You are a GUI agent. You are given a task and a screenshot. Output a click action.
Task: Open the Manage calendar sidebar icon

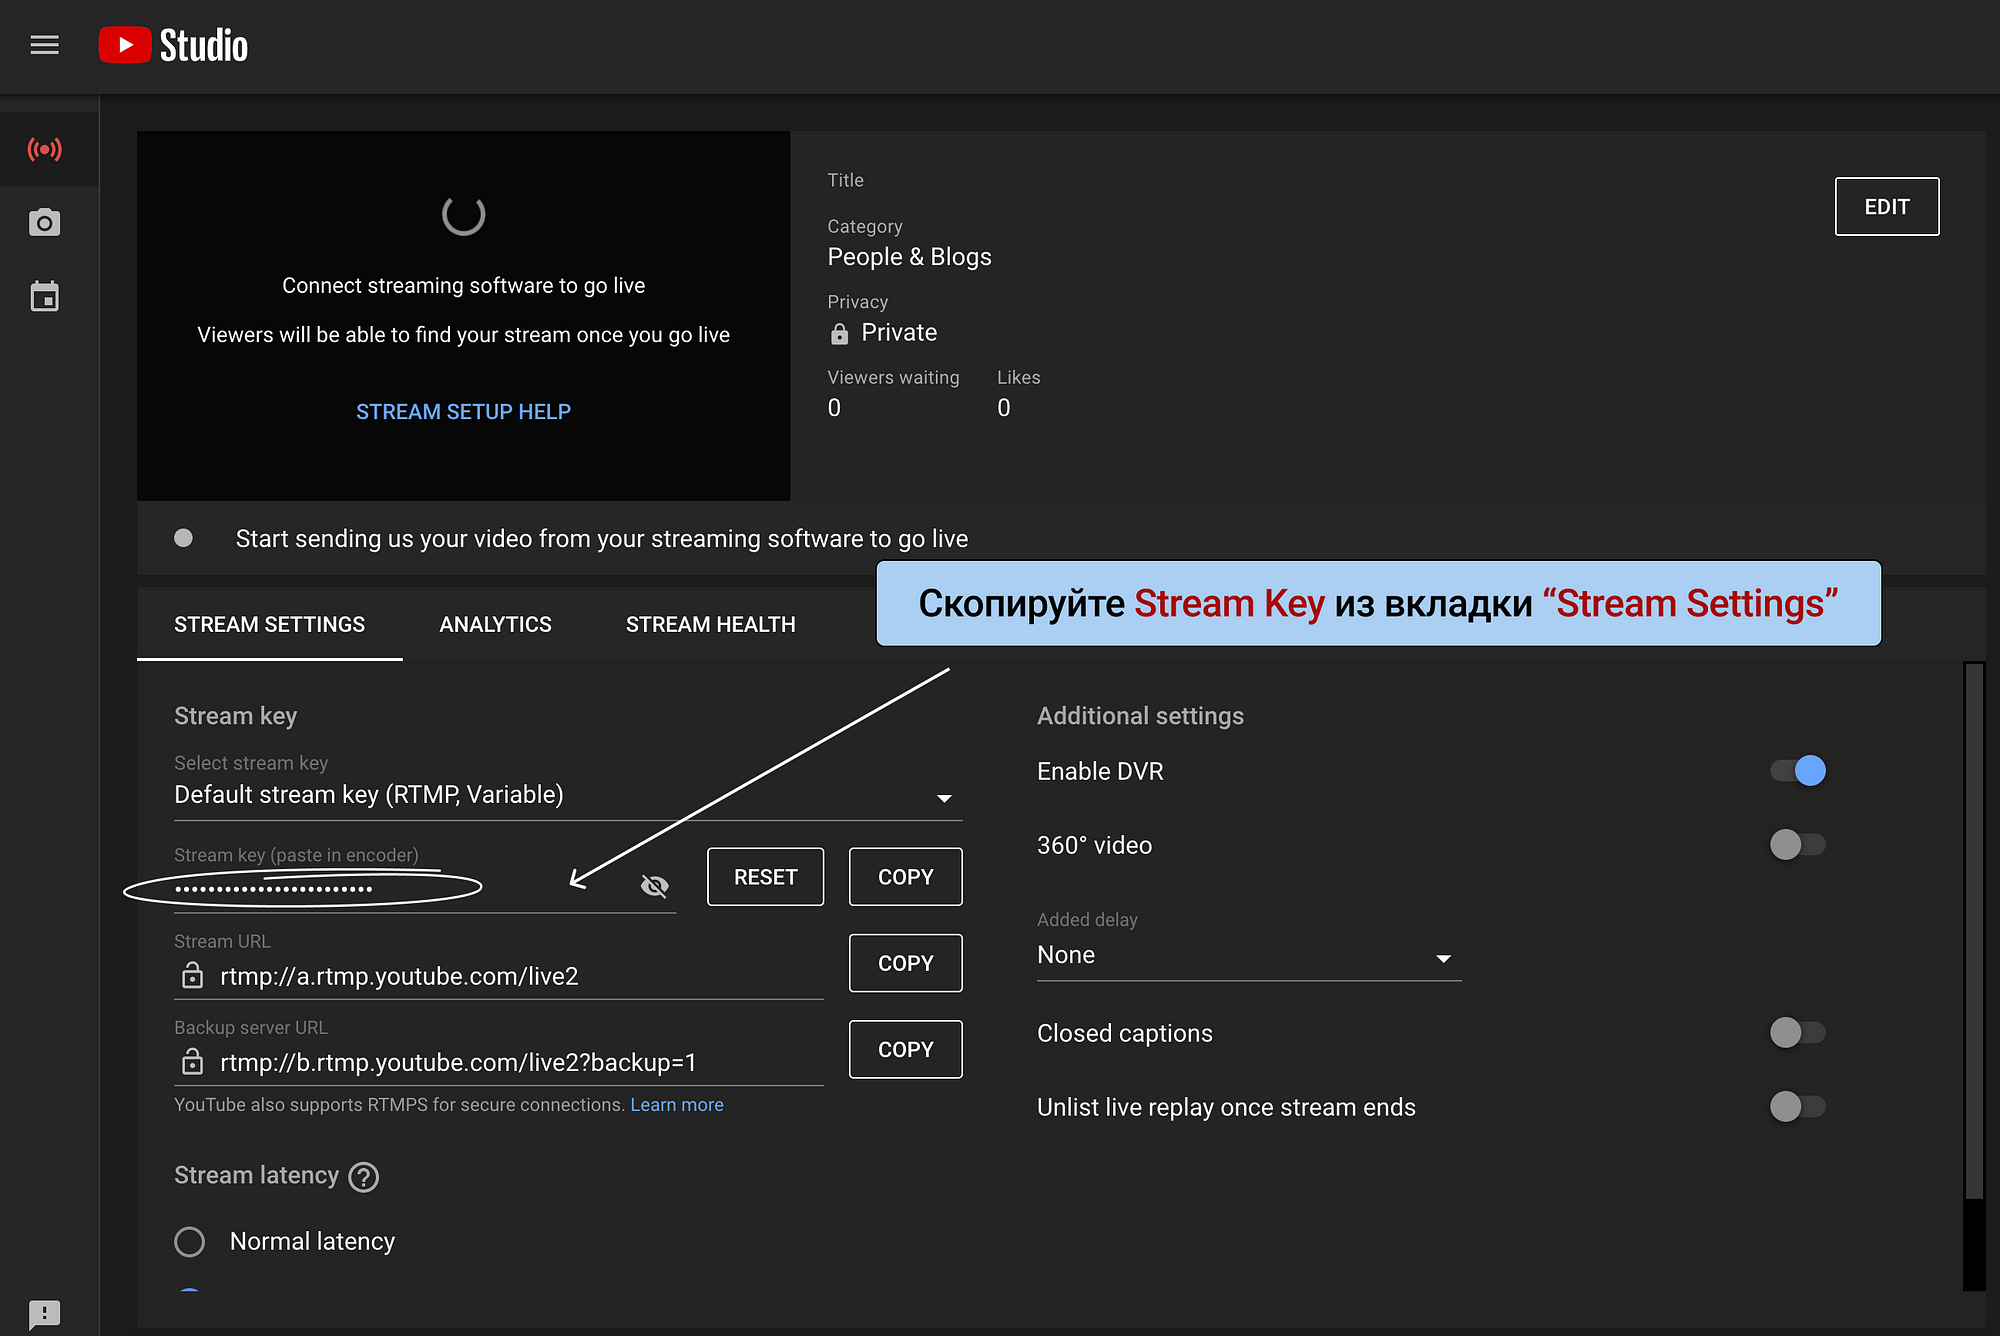pyautogui.click(x=45, y=296)
